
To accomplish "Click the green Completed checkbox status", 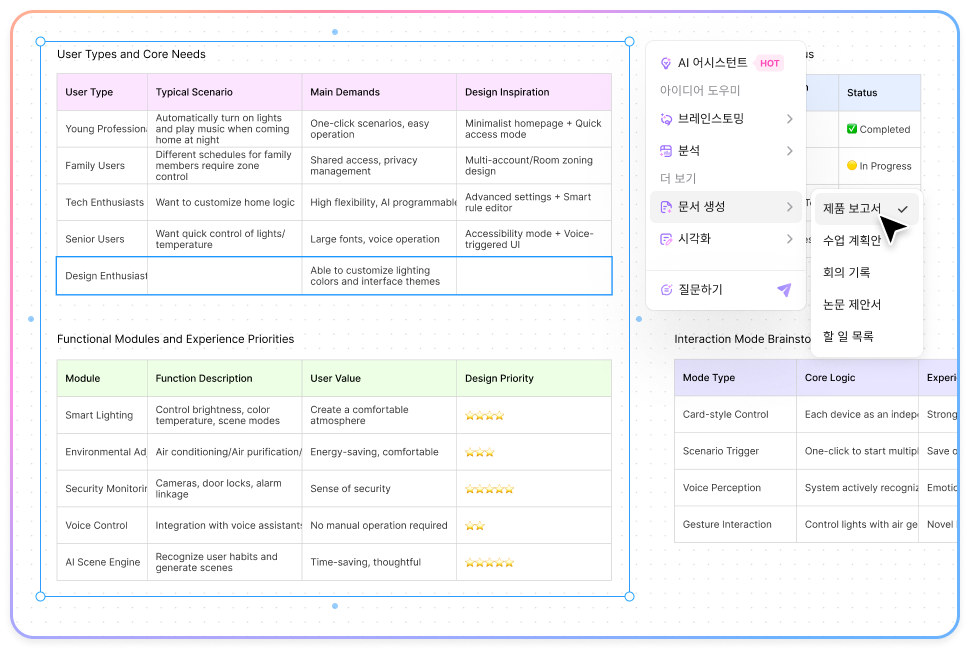I will click(852, 129).
